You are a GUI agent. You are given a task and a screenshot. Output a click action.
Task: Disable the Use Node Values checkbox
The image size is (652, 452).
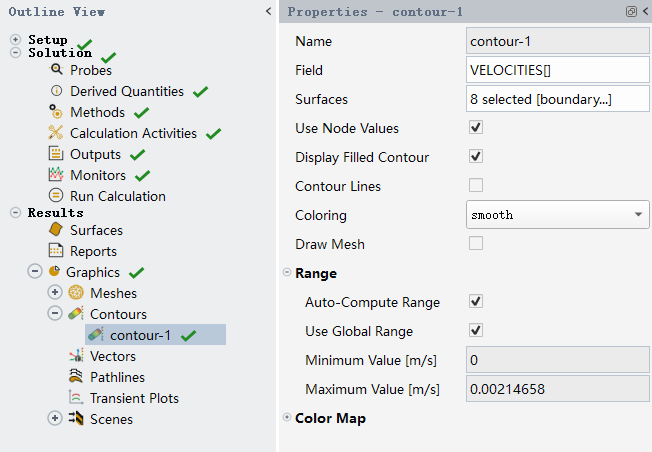pyautogui.click(x=476, y=128)
